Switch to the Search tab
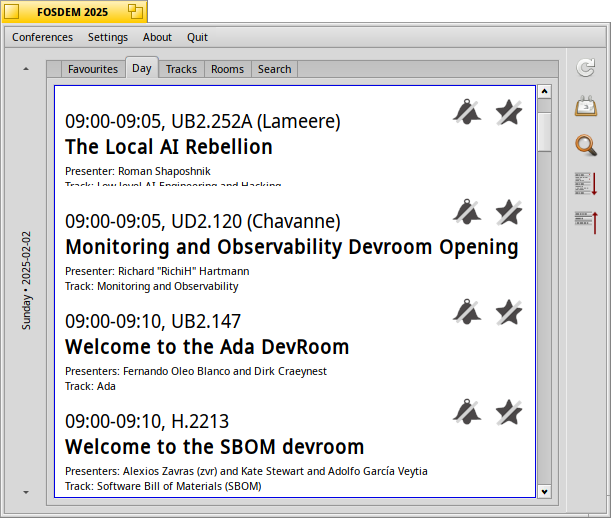The width and height of the screenshot is (611, 518). tap(275, 69)
